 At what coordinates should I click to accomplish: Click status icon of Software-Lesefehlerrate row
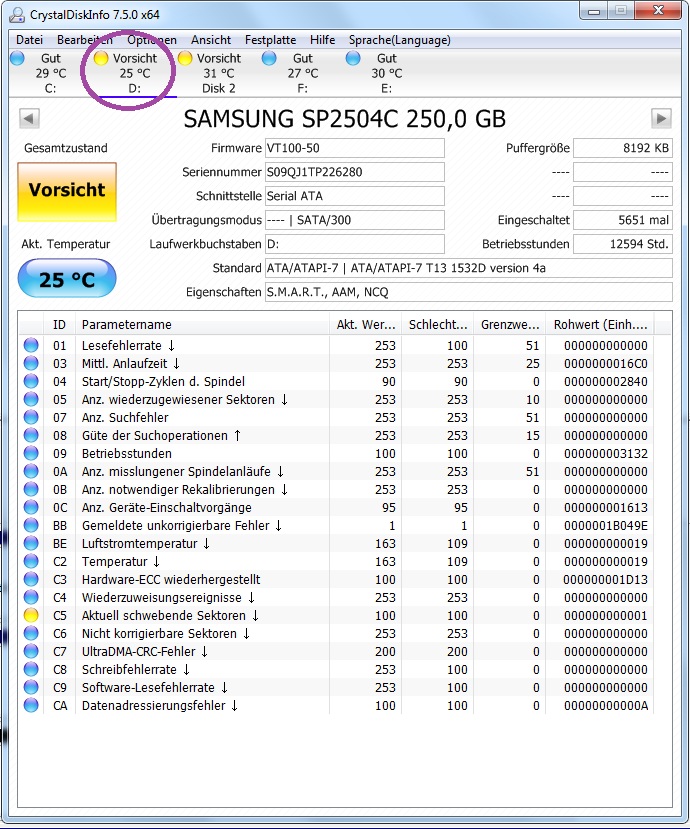[x=31, y=687]
